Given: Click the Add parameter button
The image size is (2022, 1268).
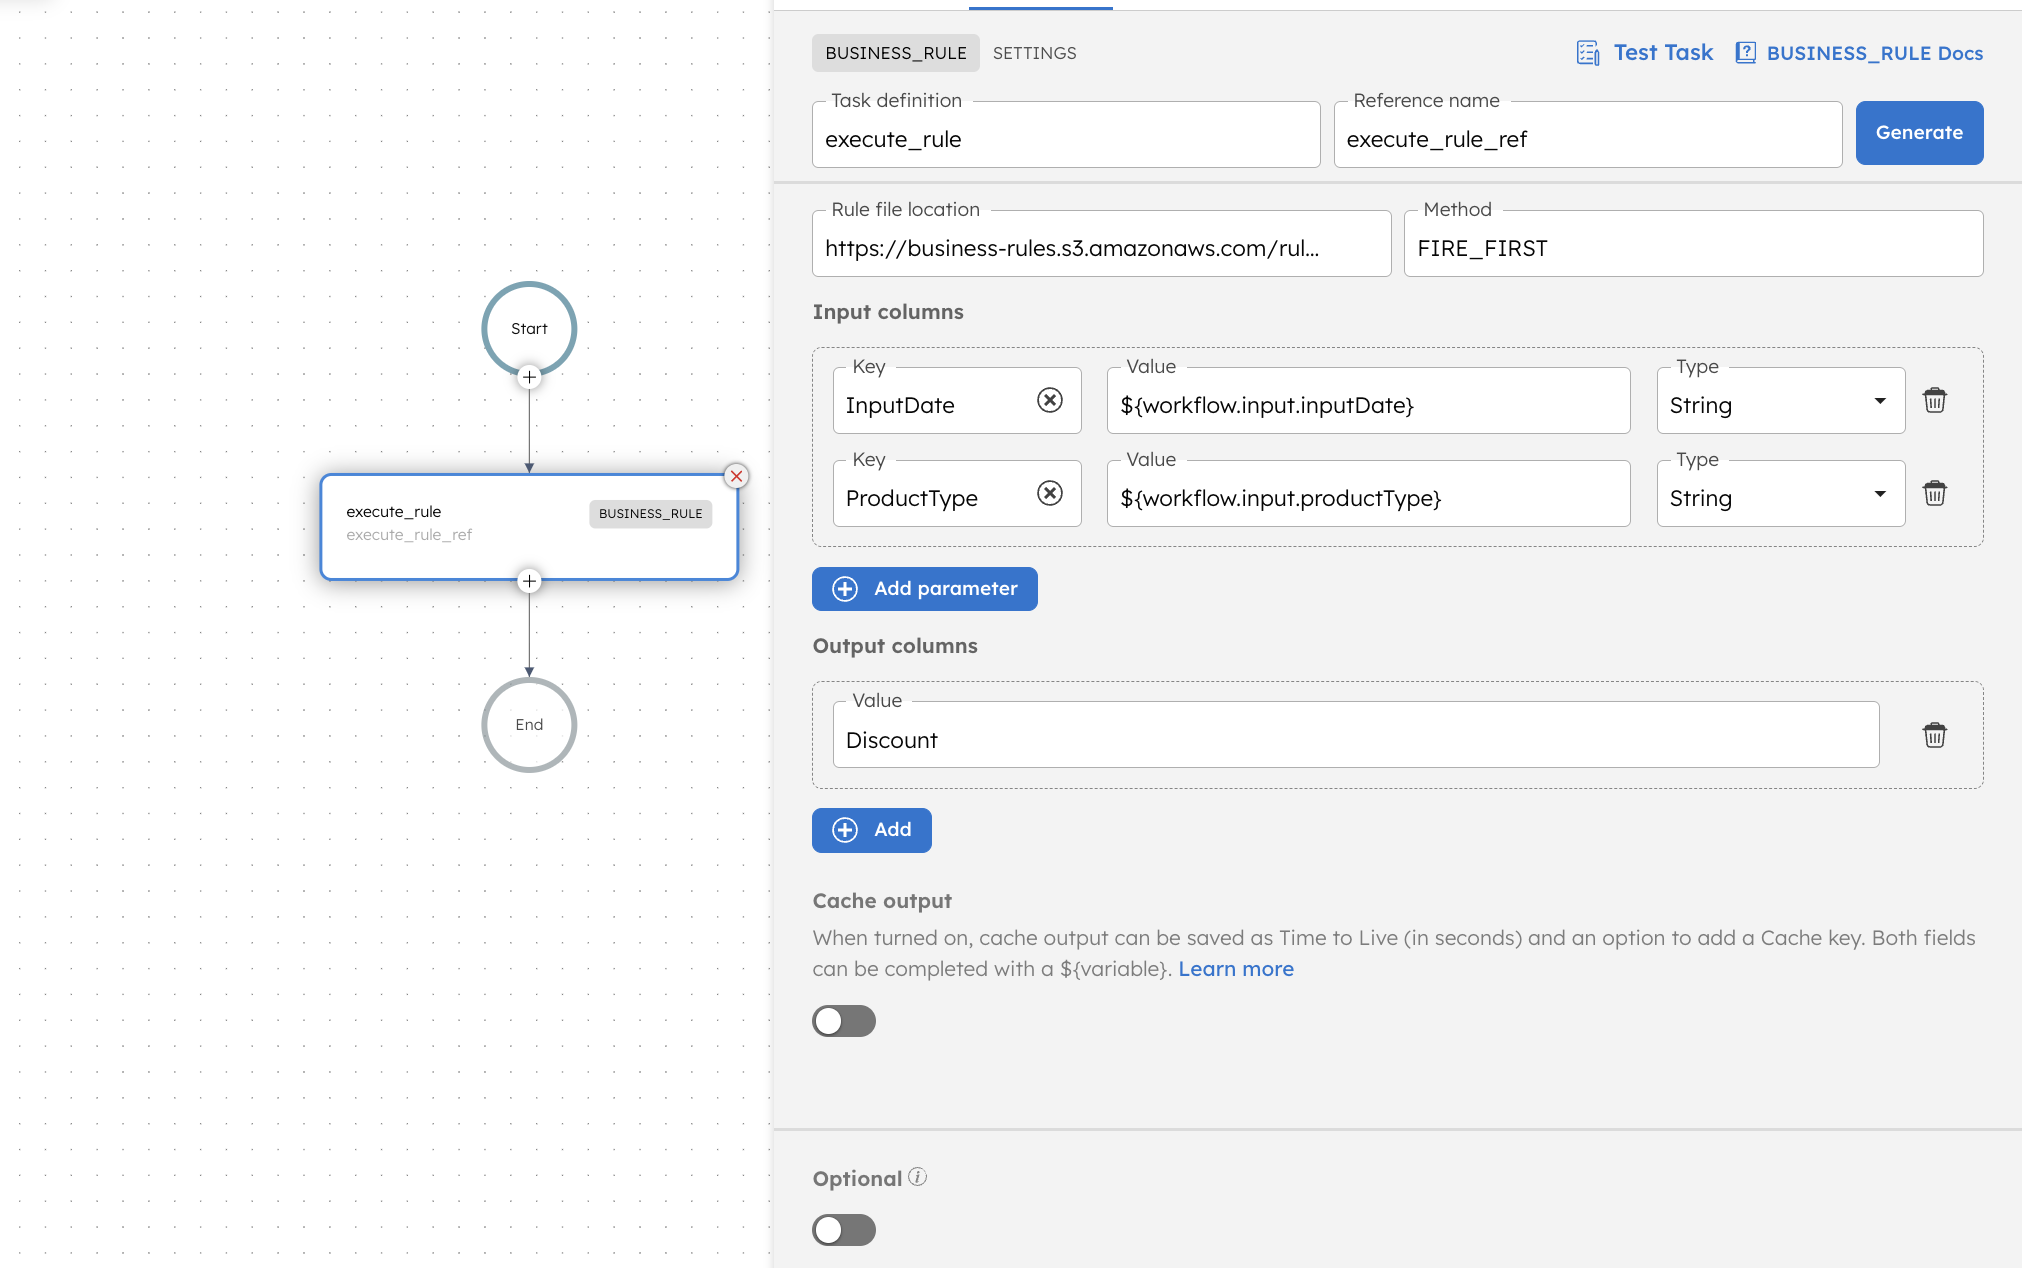Looking at the screenshot, I should tap(924, 589).
